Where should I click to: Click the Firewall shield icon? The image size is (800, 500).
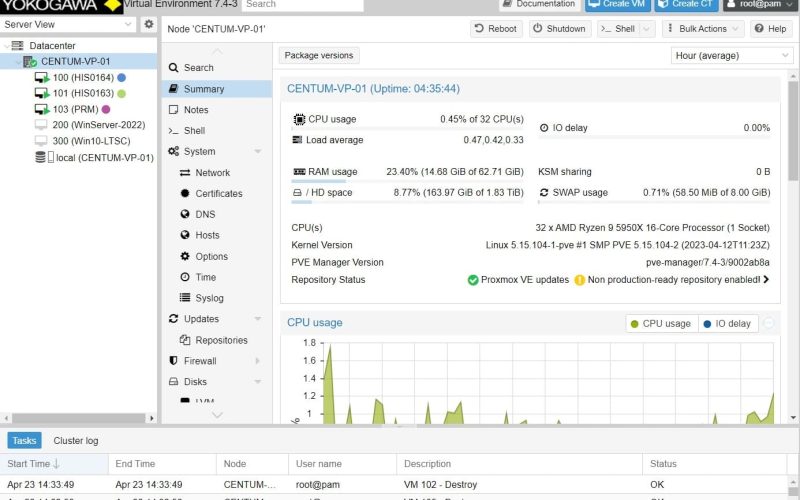(173, 361)
